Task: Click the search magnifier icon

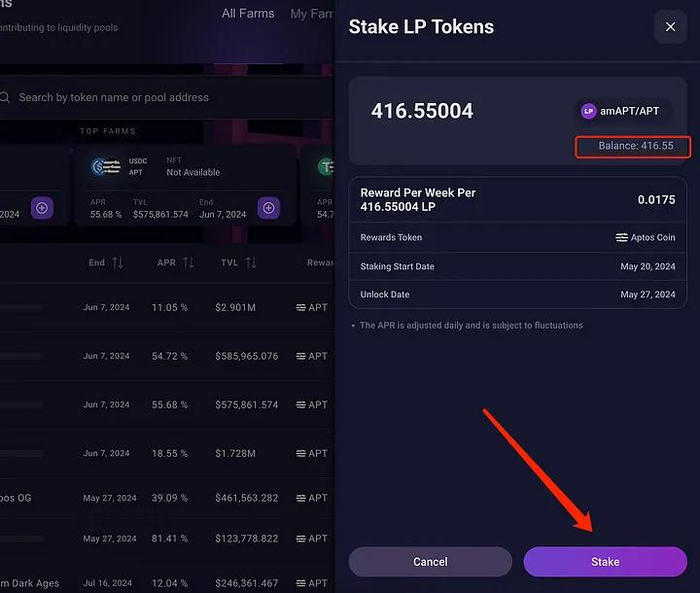Action: [5, 97]
